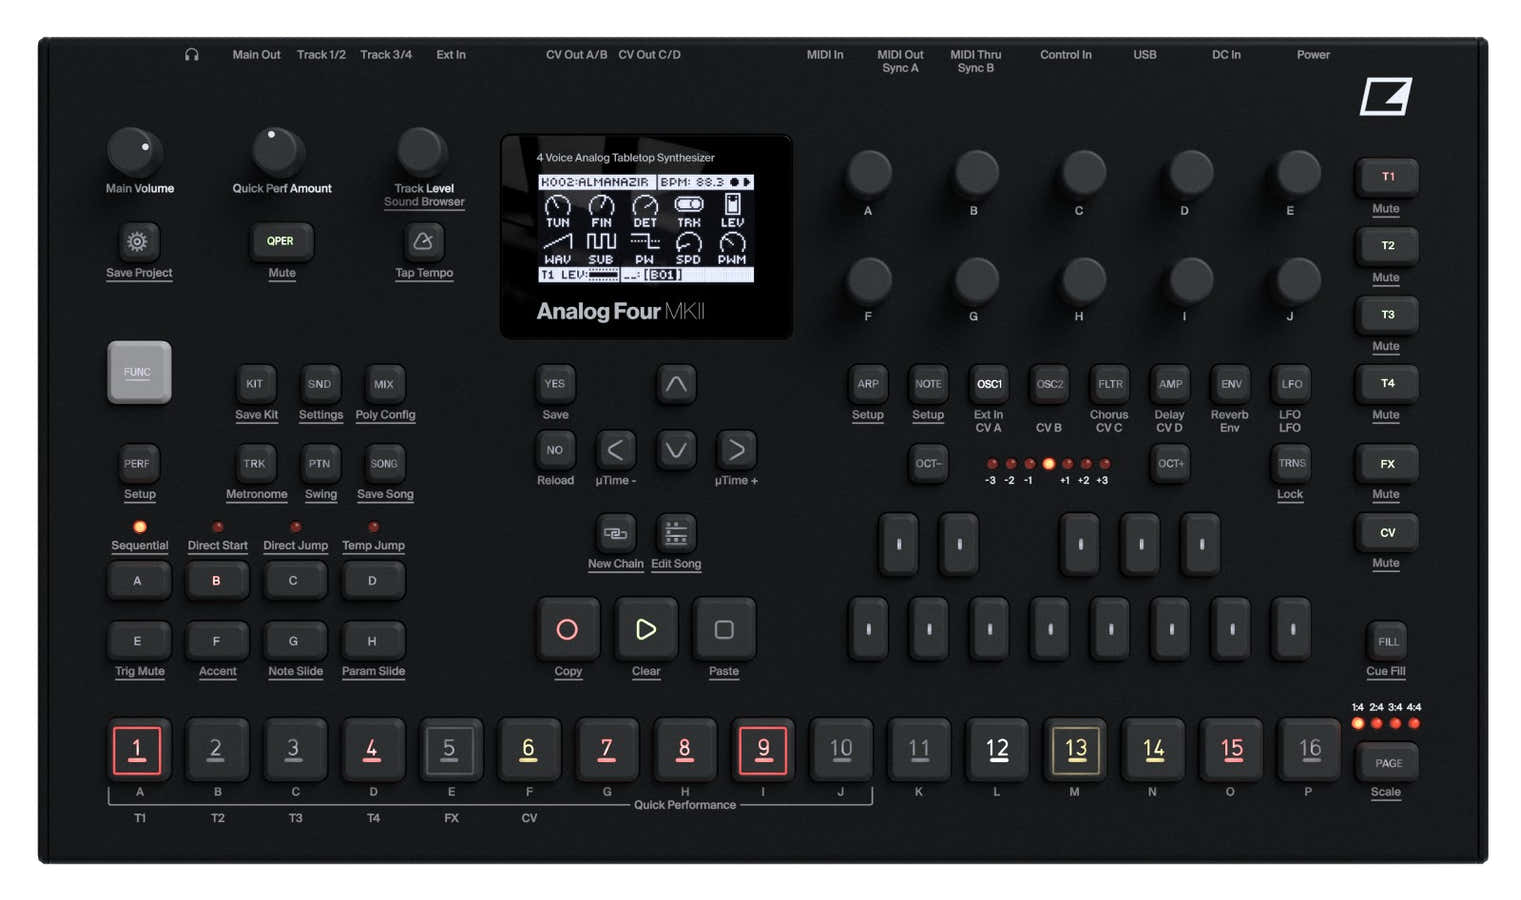
Task: Select the PTN swing key
Action: [x=319, y=464]
